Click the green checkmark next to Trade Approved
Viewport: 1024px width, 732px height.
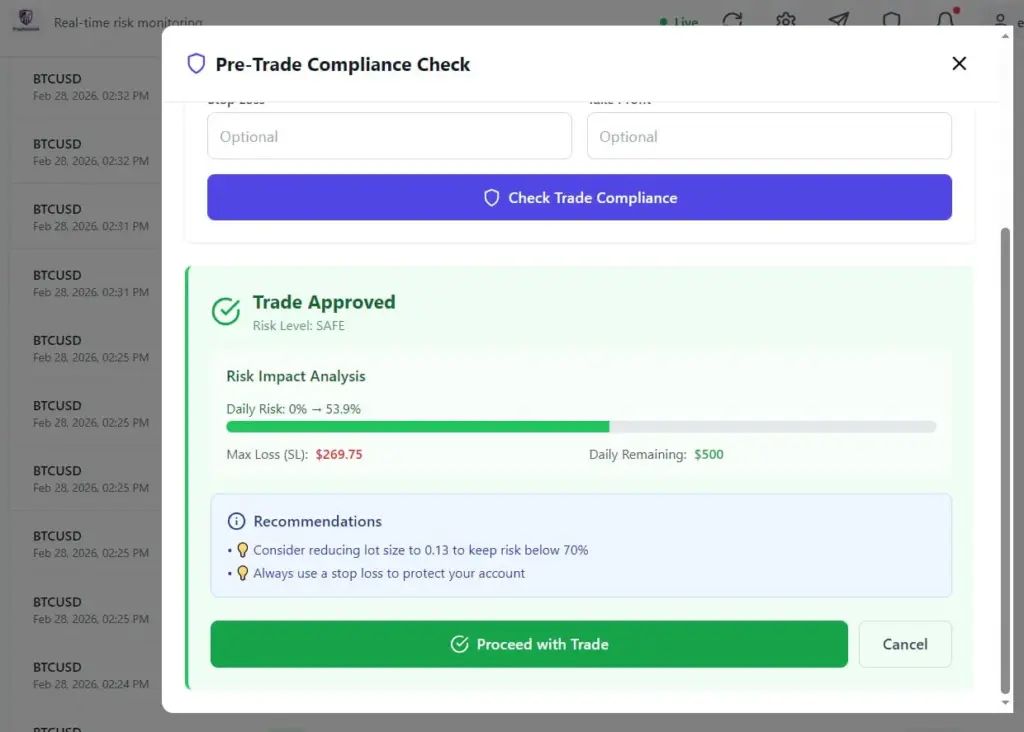225,311
